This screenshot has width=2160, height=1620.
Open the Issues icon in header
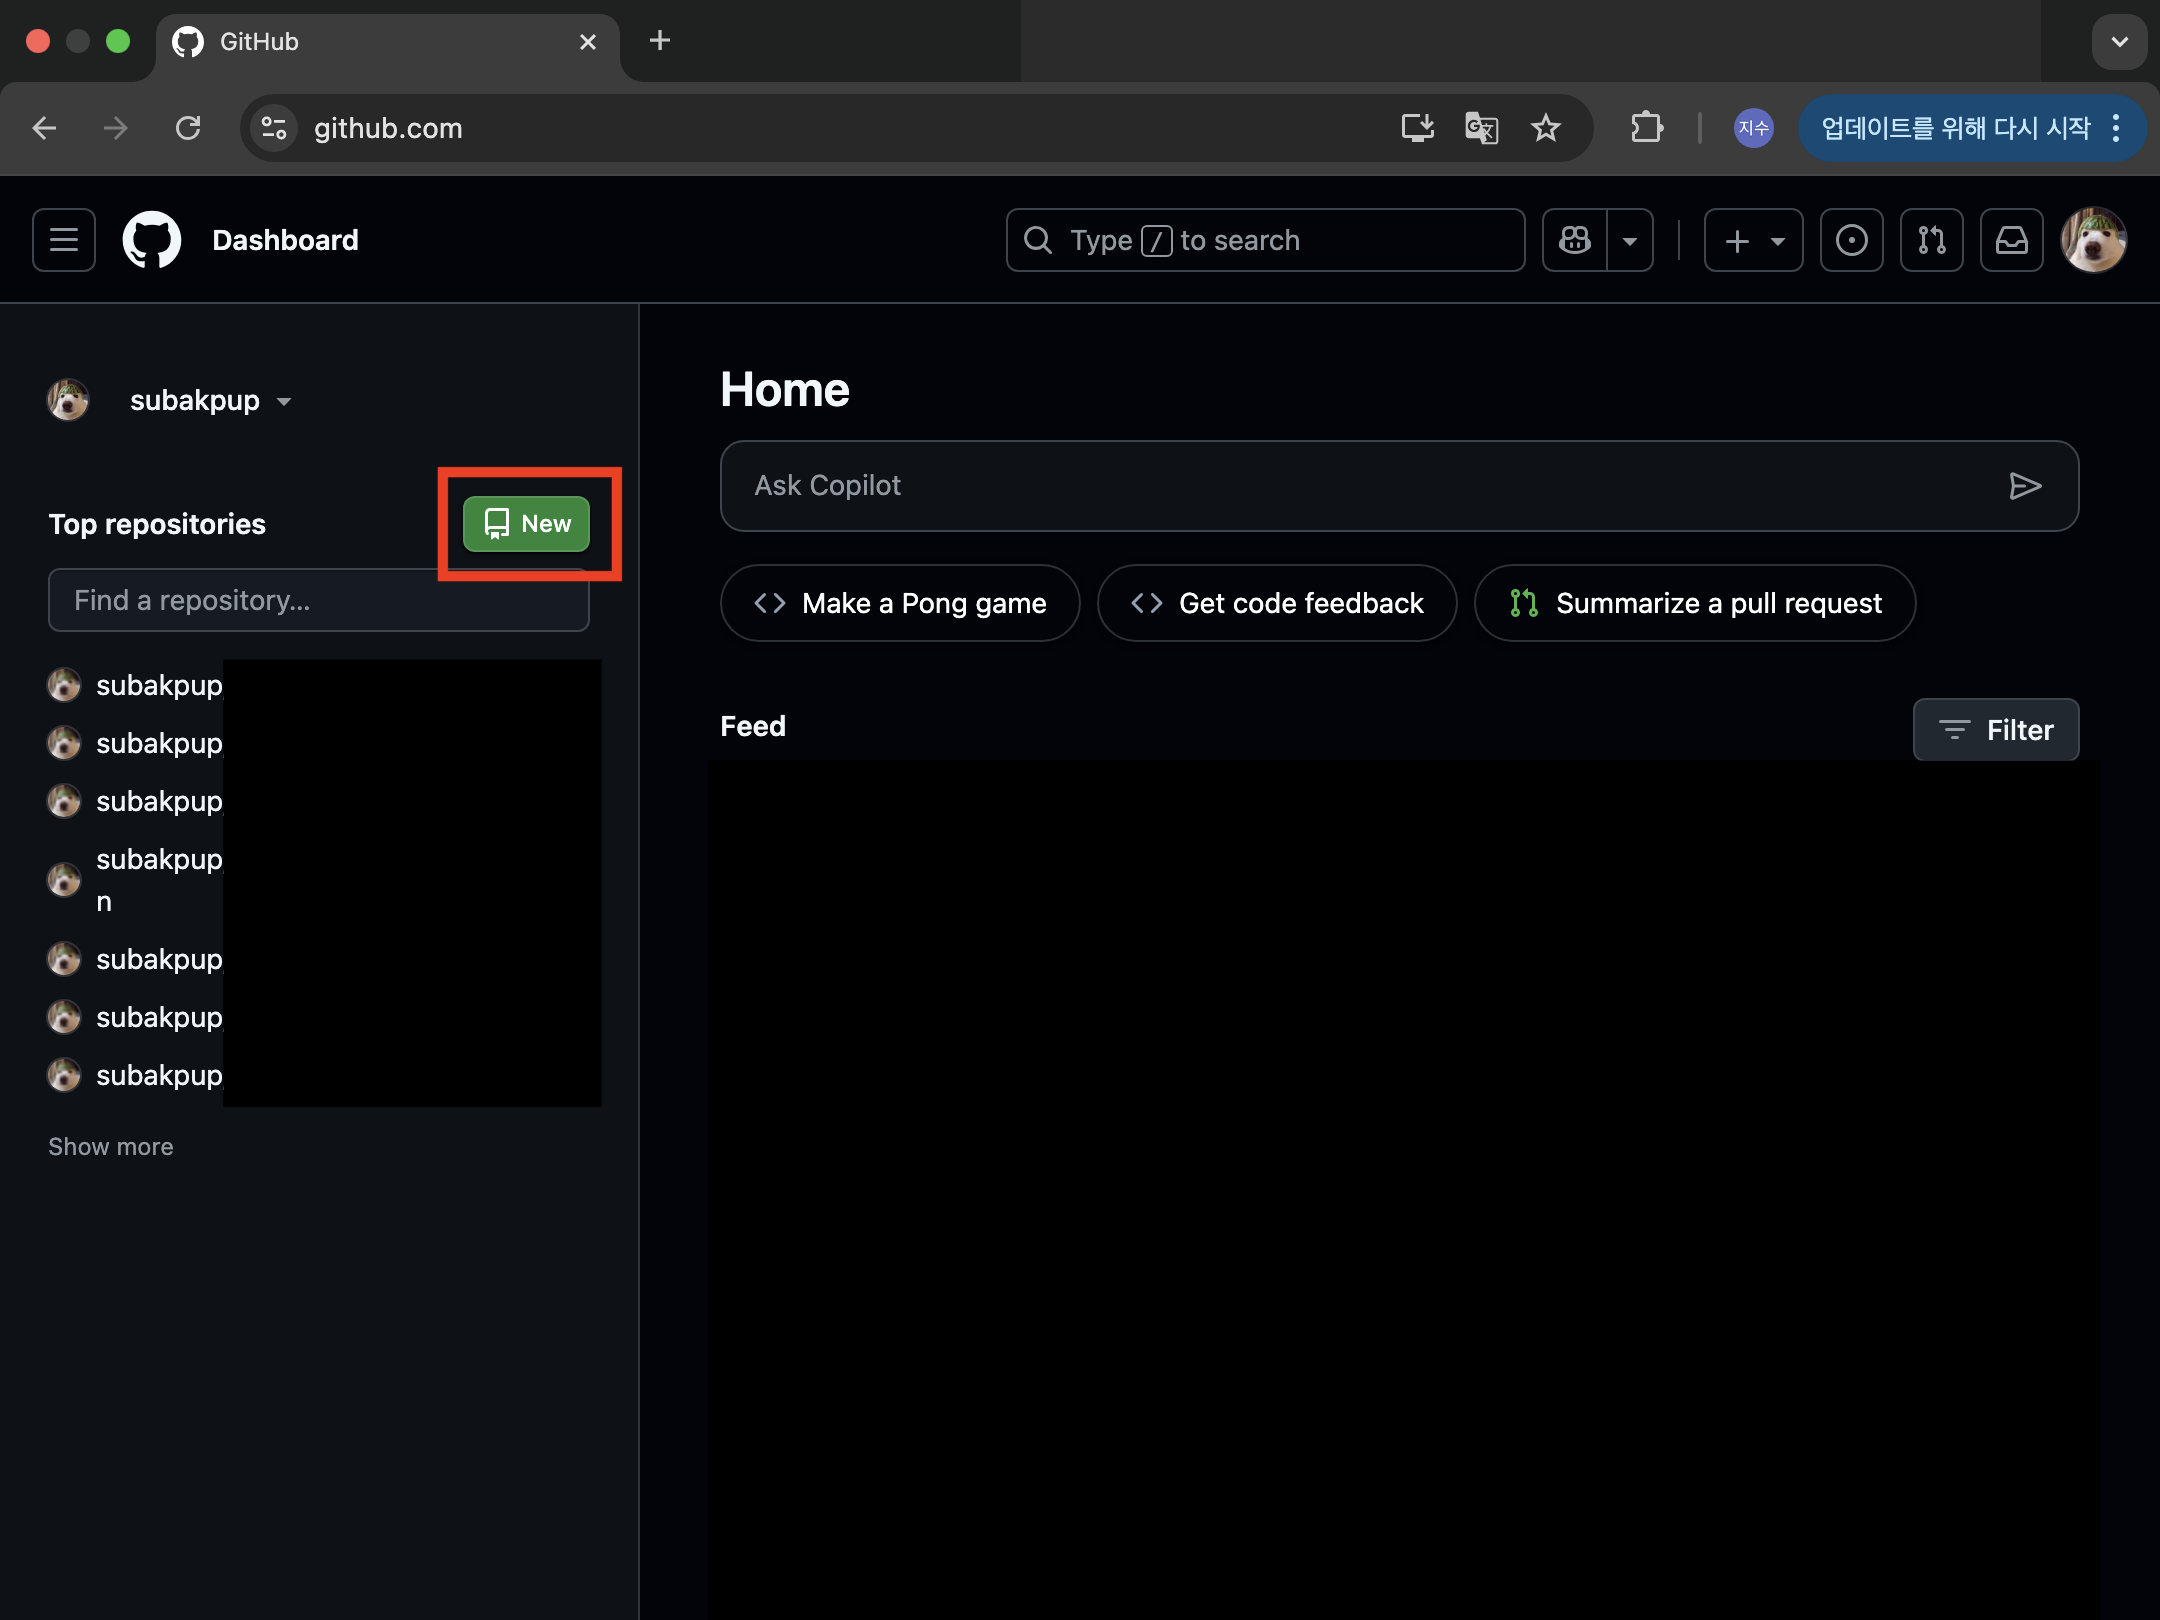(1851, 240)
